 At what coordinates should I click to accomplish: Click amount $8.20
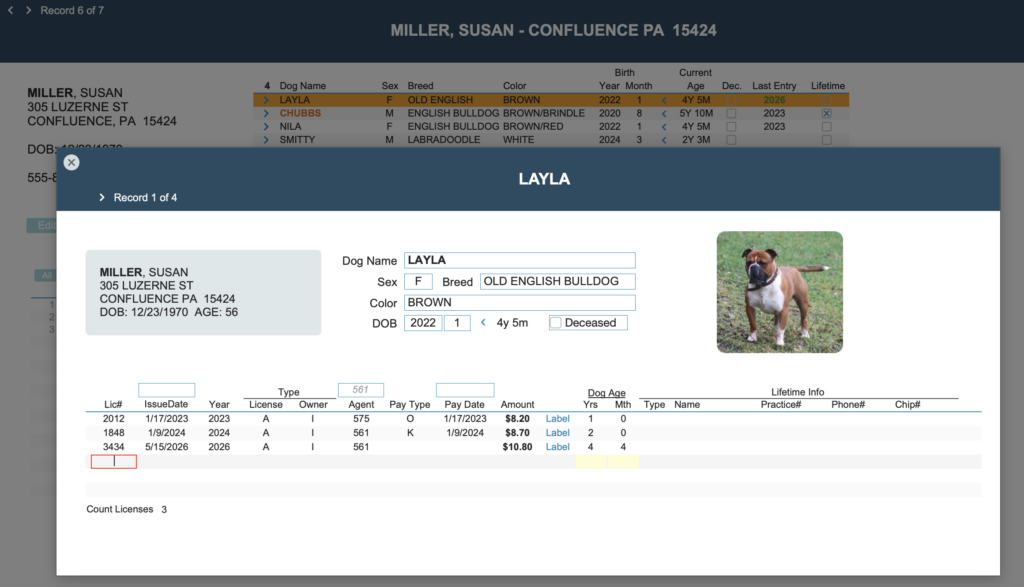517,419
